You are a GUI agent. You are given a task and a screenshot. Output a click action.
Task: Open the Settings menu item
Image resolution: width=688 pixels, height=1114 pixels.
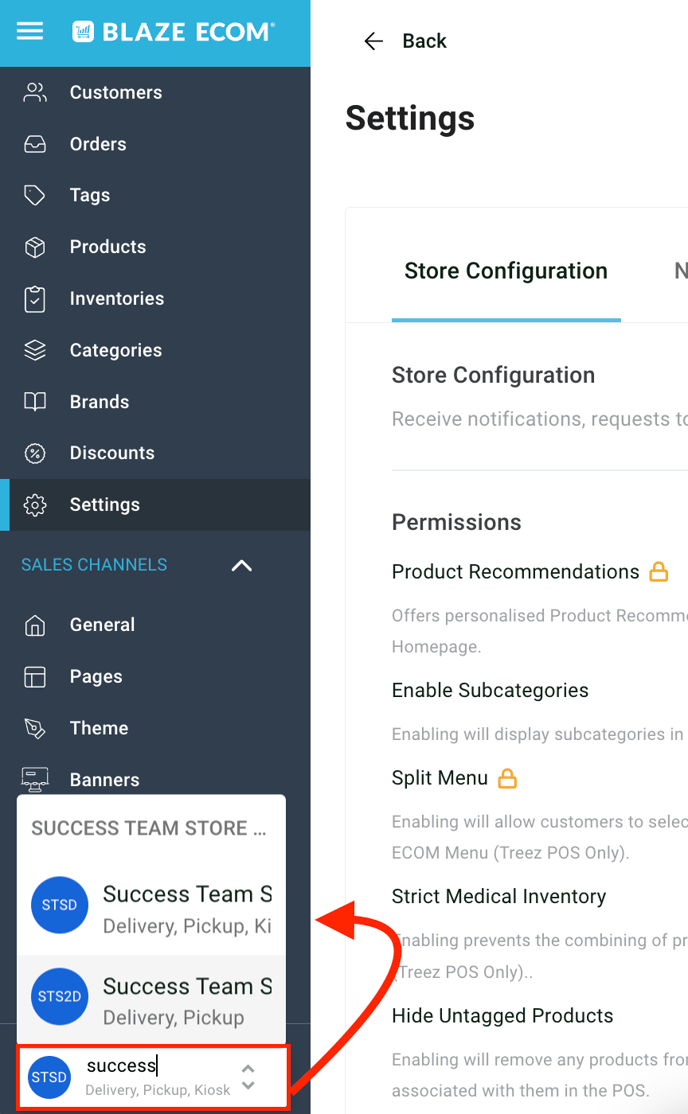coord(104,505)
